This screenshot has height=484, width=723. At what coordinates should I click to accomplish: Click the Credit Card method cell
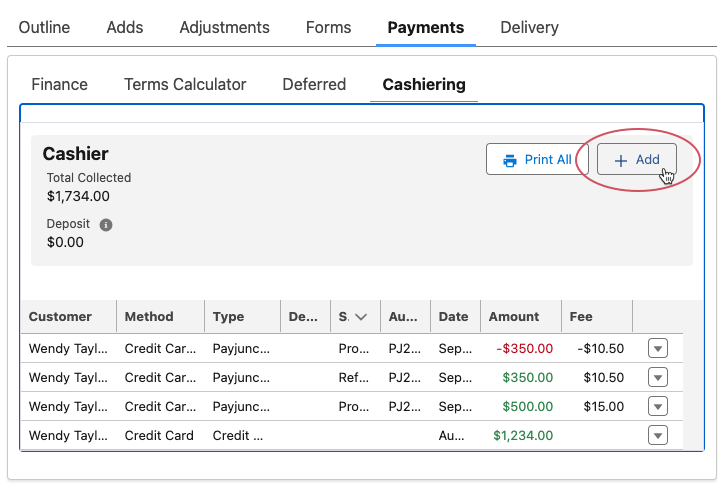pos(159,436)
